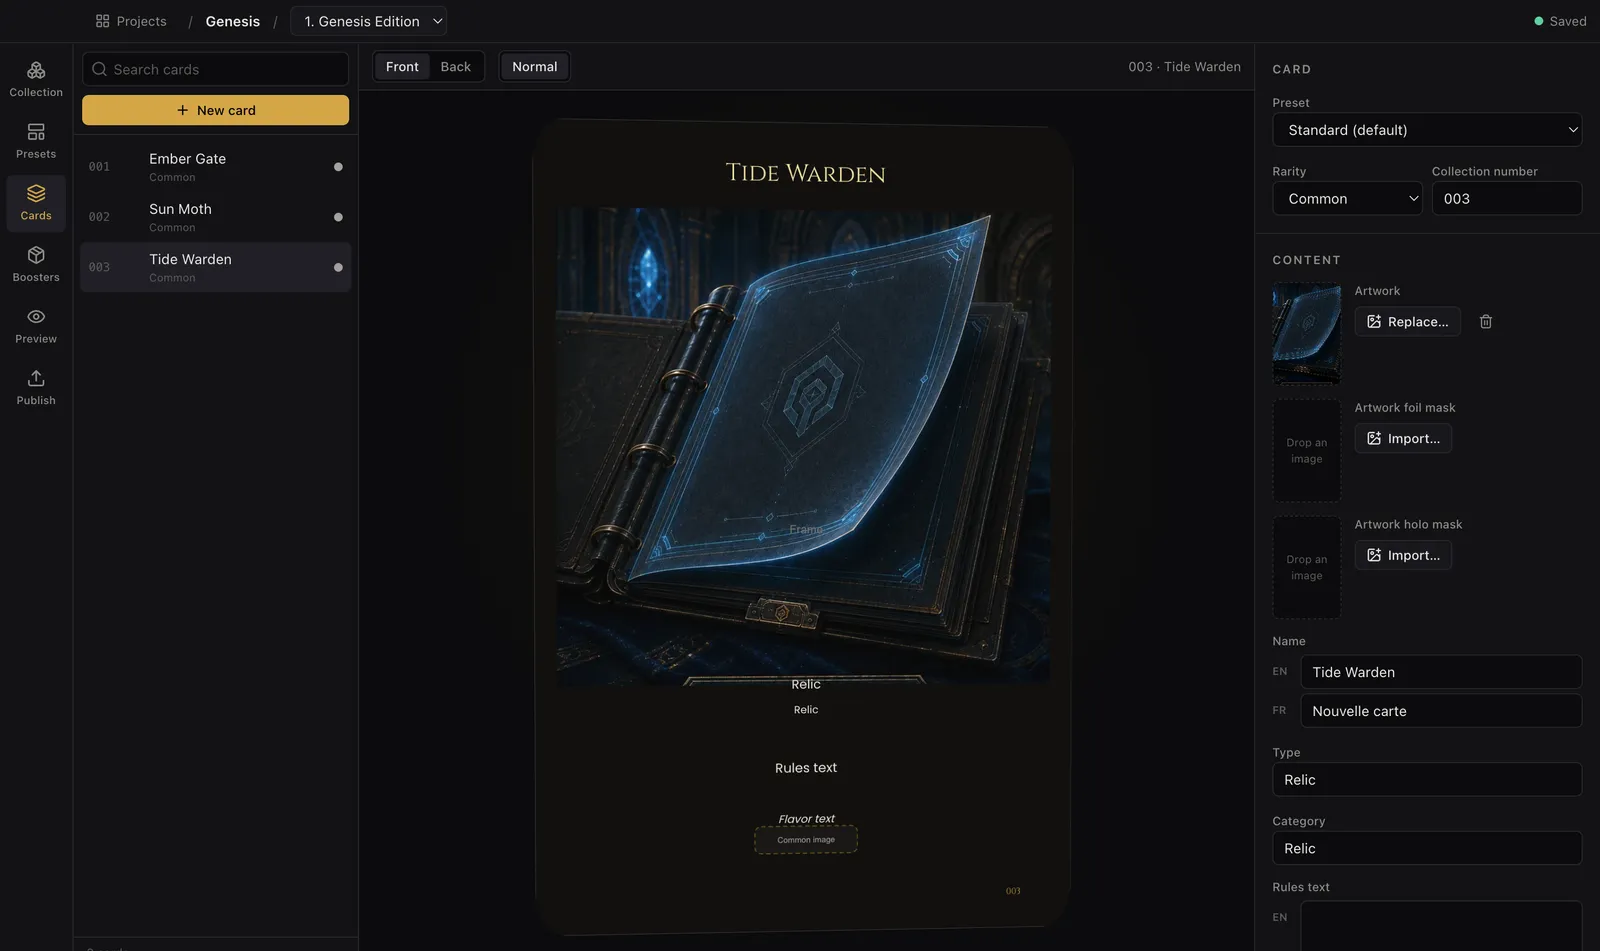
Task: Edit the EN name field Tide Warden
Action: (x=1441, y=672)
